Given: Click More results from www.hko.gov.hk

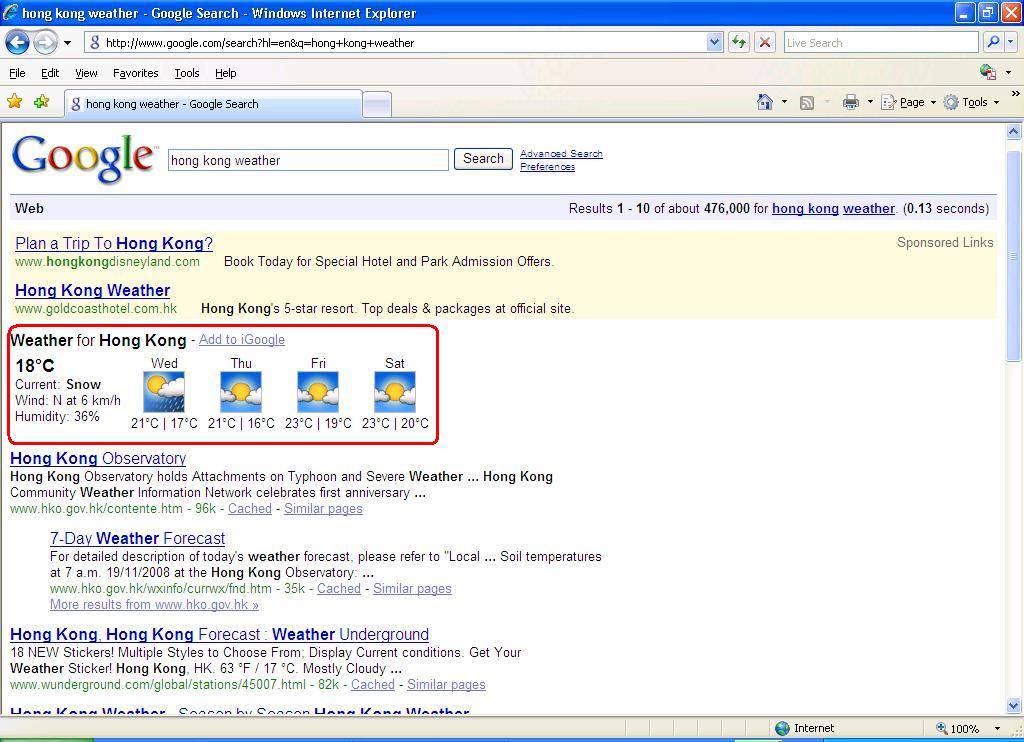Looking at the screenshot, I should [x=154, y=605].
